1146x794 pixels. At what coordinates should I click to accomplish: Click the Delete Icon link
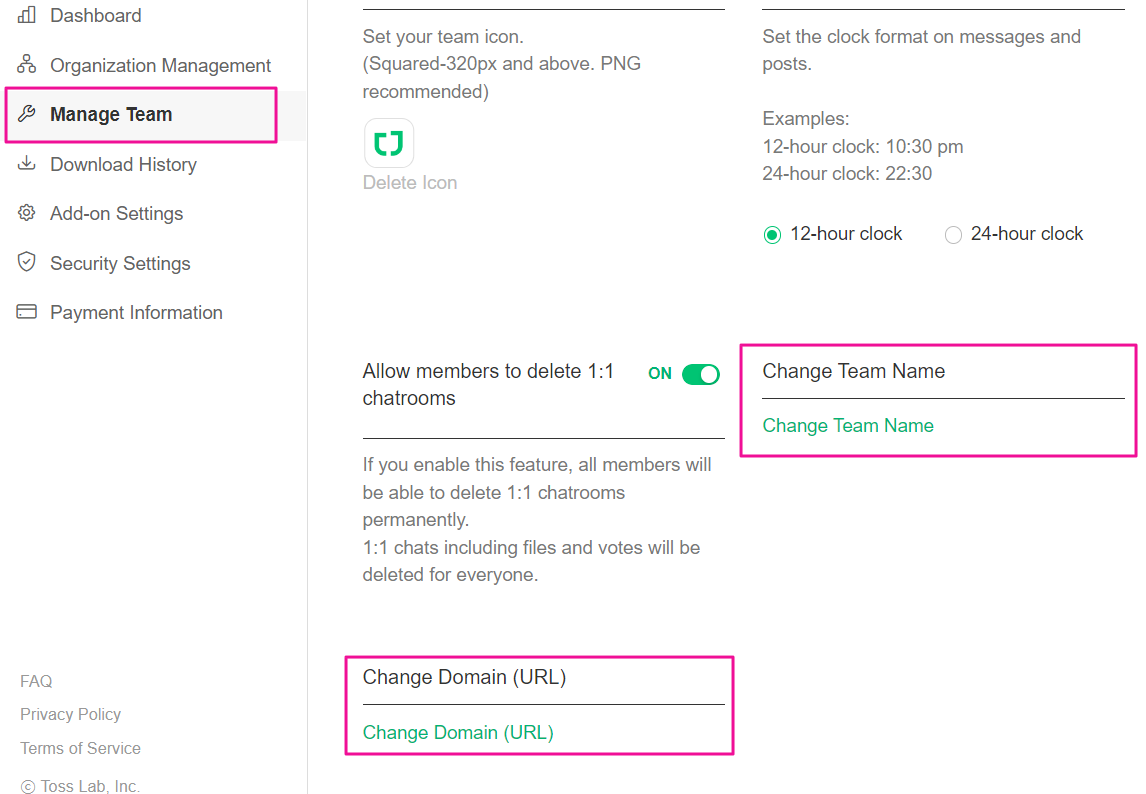410,182
